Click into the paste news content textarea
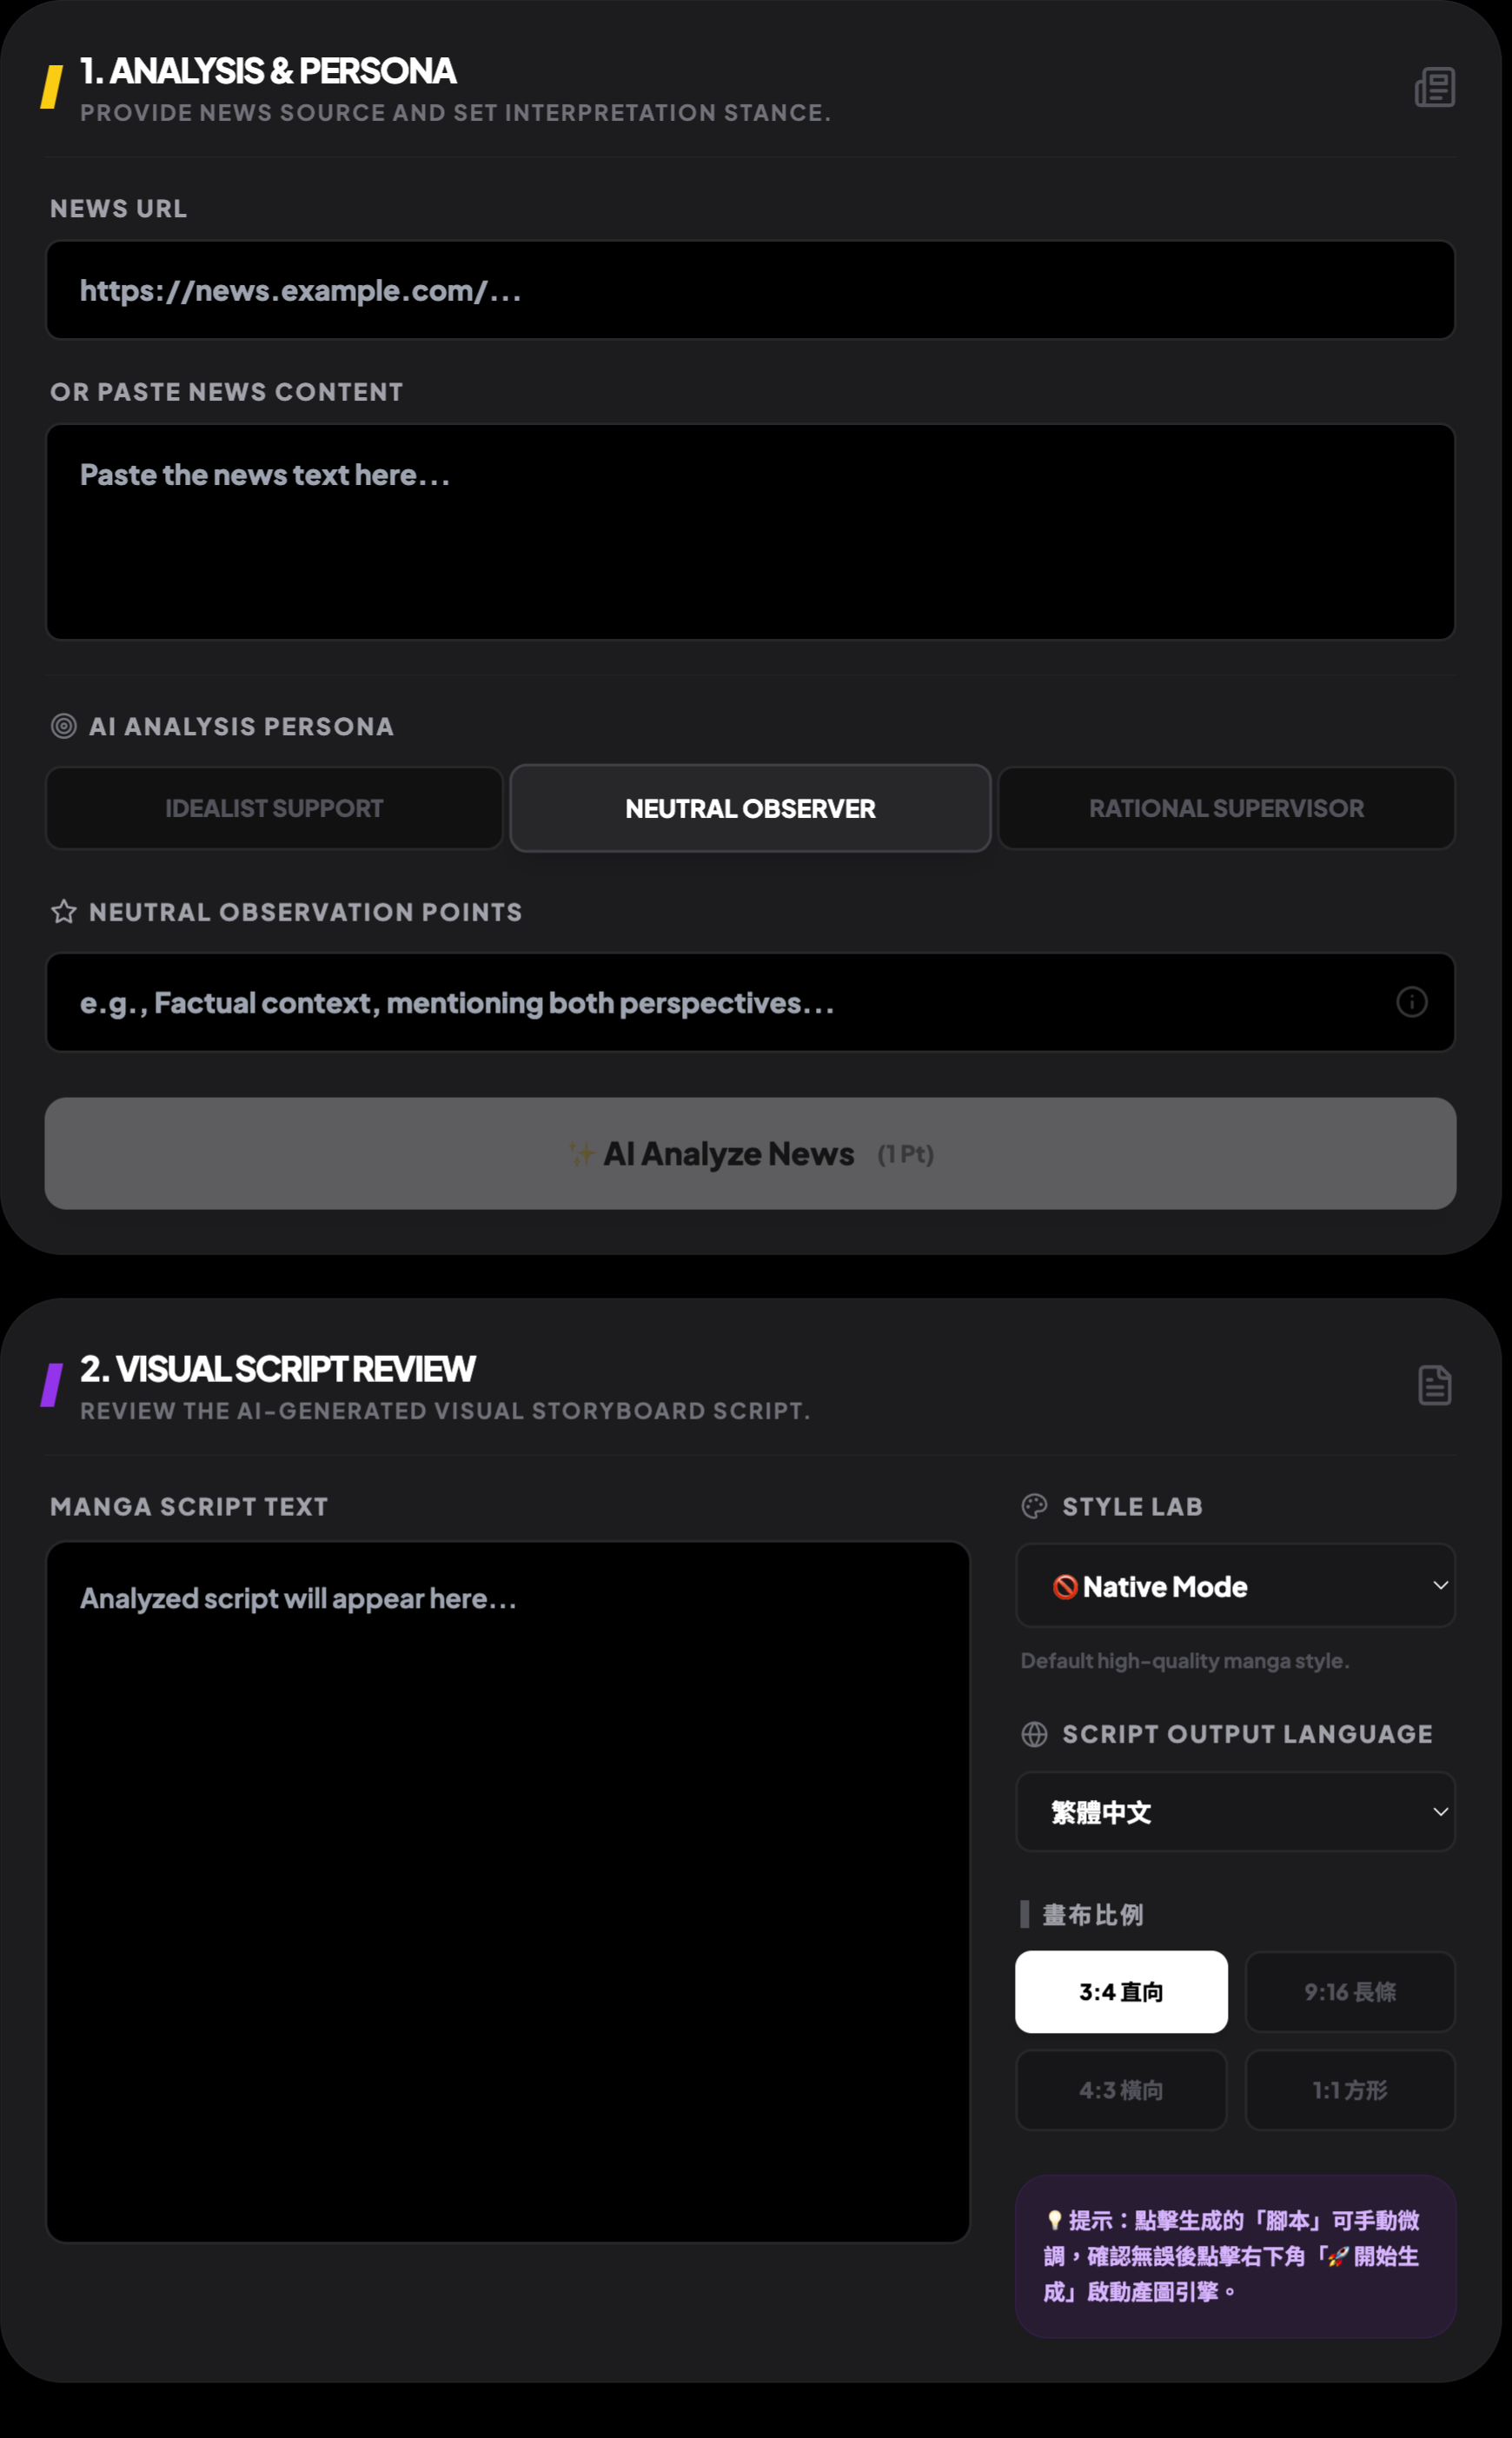This screenshot has width=1512, height=2438. [x=750, y=532]
